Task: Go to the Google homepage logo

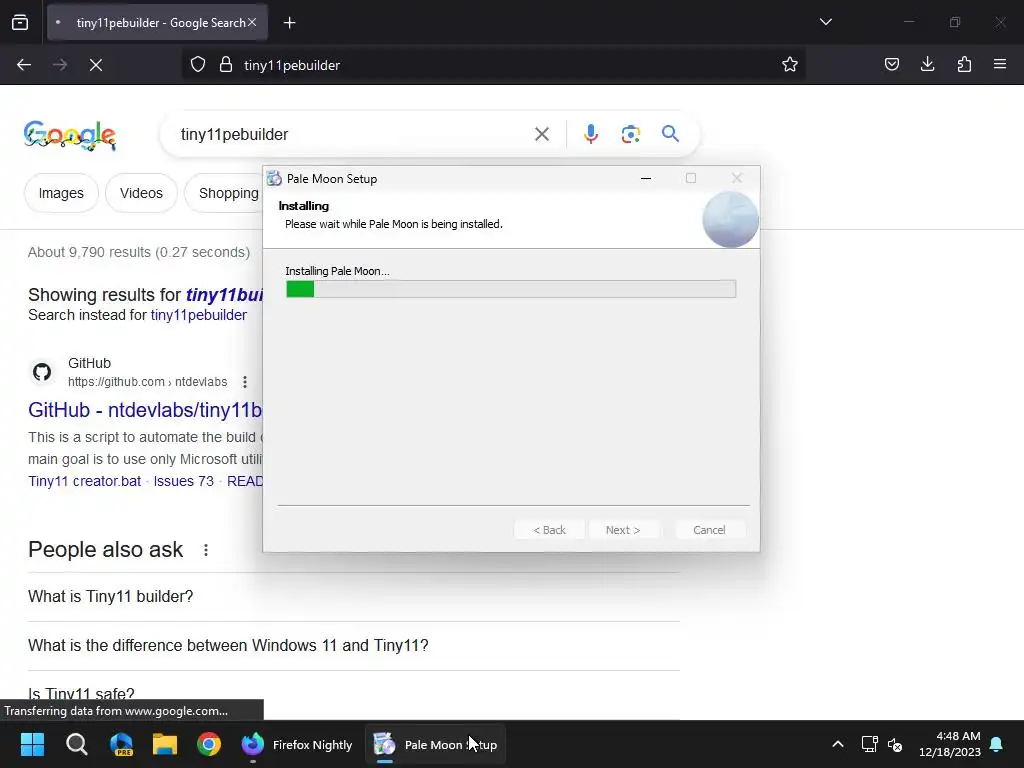Action: [70, 135]
